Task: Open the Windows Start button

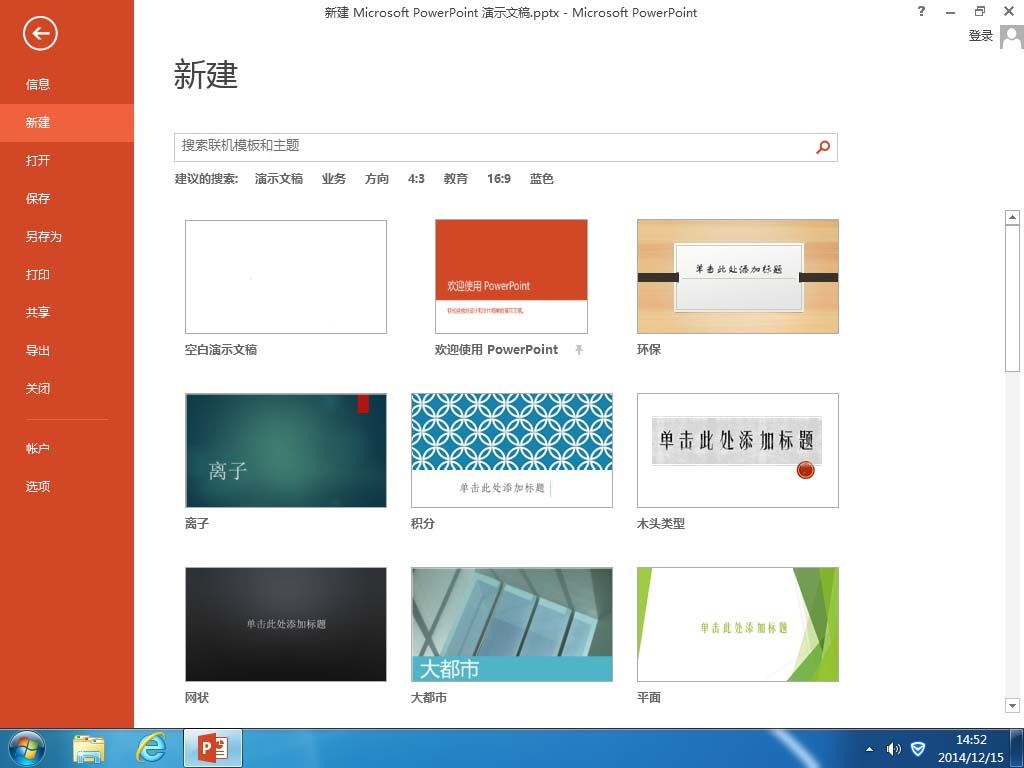Action: click(27, 748)
